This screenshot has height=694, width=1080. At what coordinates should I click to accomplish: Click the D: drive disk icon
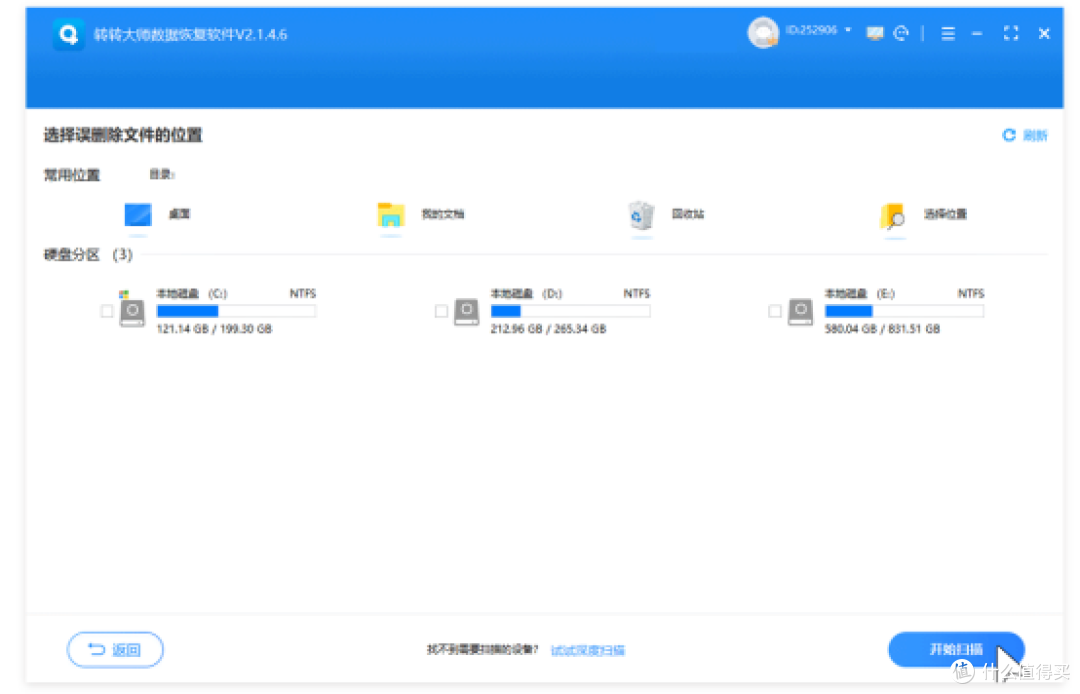tap(466, 311)
